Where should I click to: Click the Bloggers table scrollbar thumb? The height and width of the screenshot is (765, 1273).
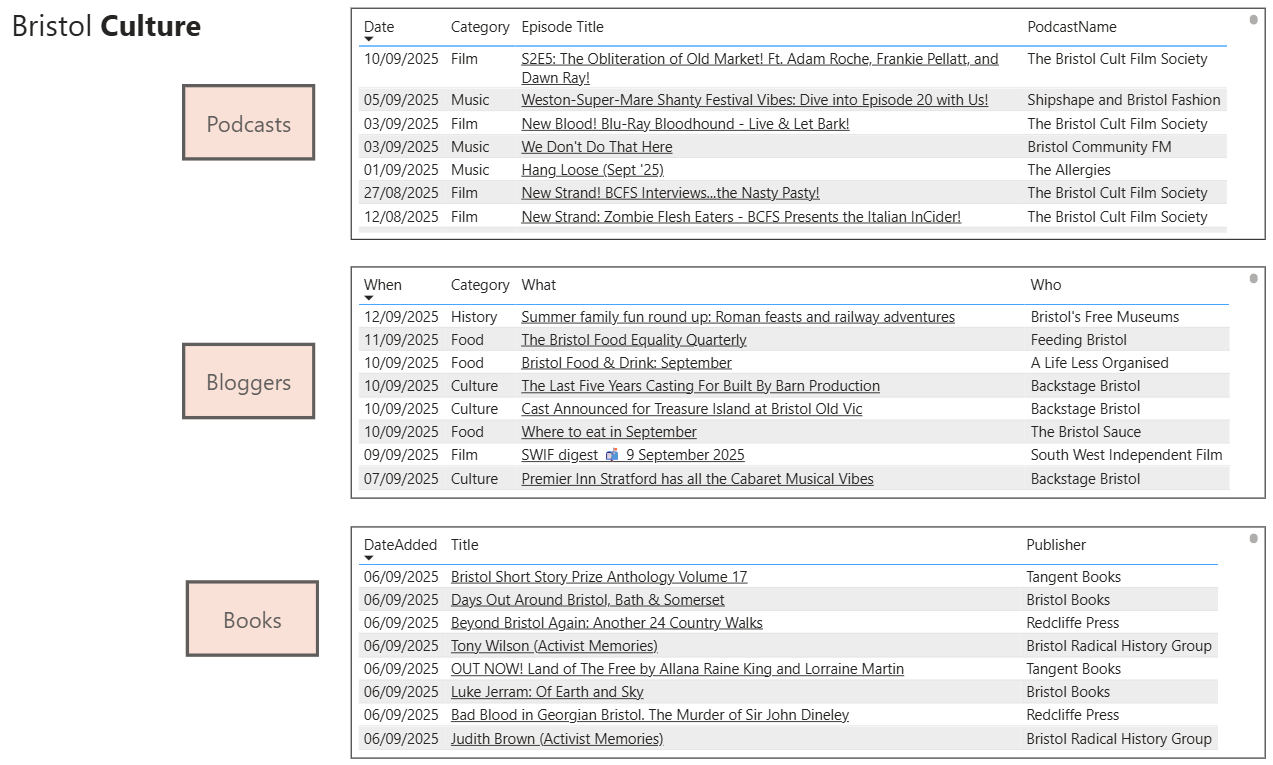pos(1254,278)
